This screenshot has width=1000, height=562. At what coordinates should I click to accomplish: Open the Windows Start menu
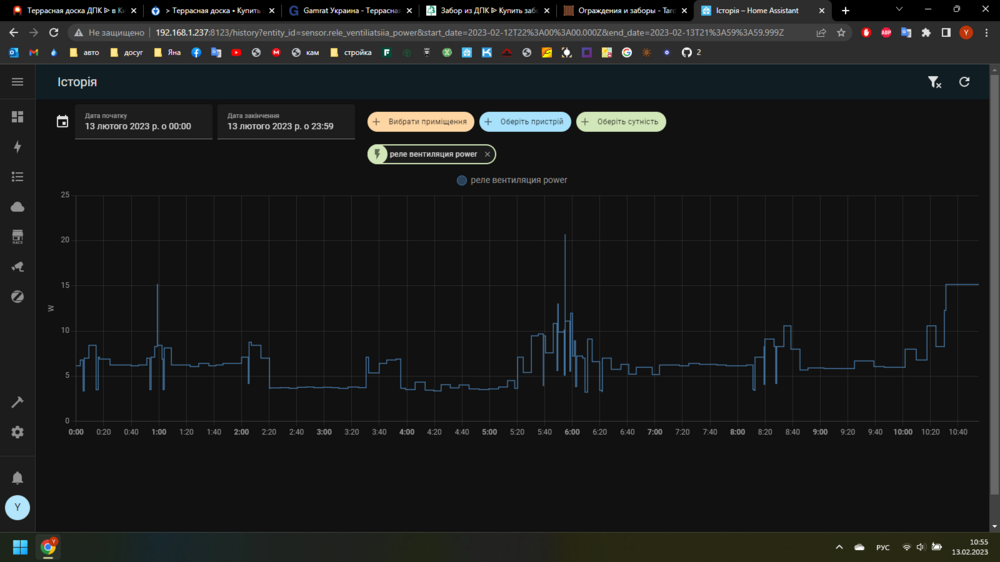(20, 547)
